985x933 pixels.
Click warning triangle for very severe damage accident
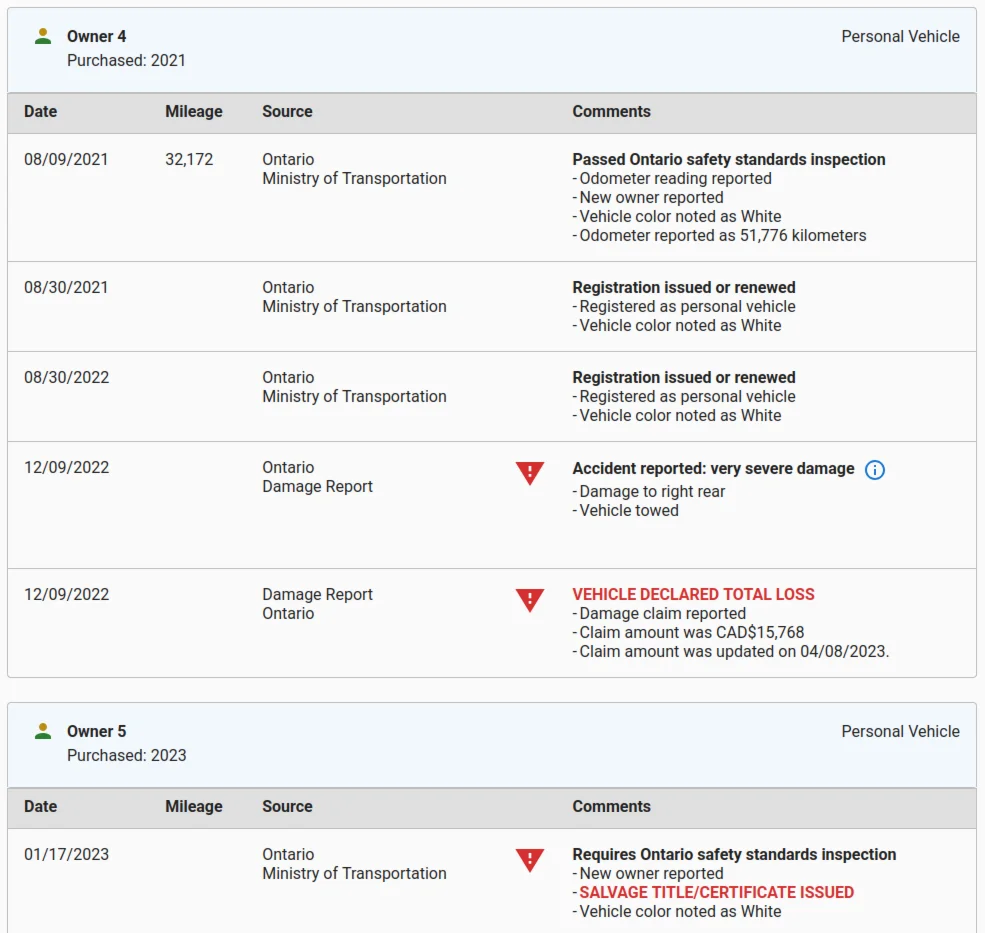[x=529, y=473]
